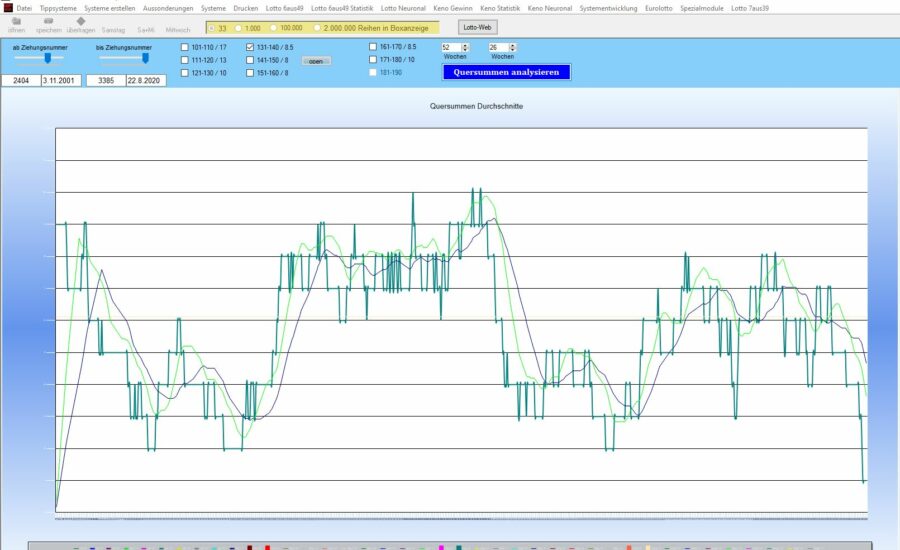Open the Keno Neuronal menu
The image size is (900, 550).
pyautogui.click(x=550, y=8)
